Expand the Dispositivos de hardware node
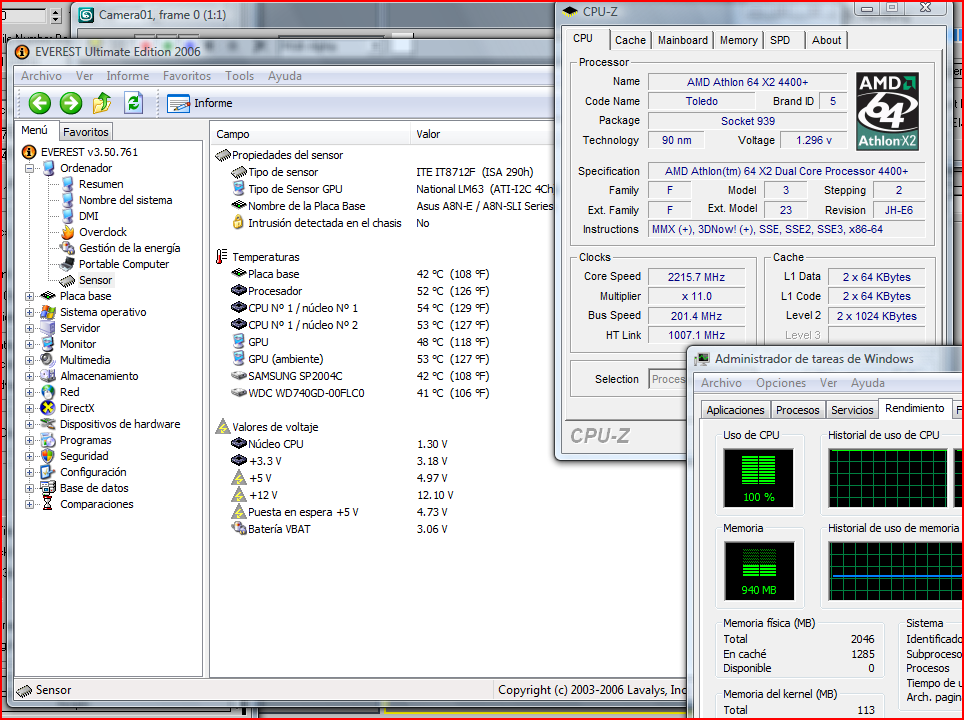Viewport: 964px width, 720px height. (29, 424)
